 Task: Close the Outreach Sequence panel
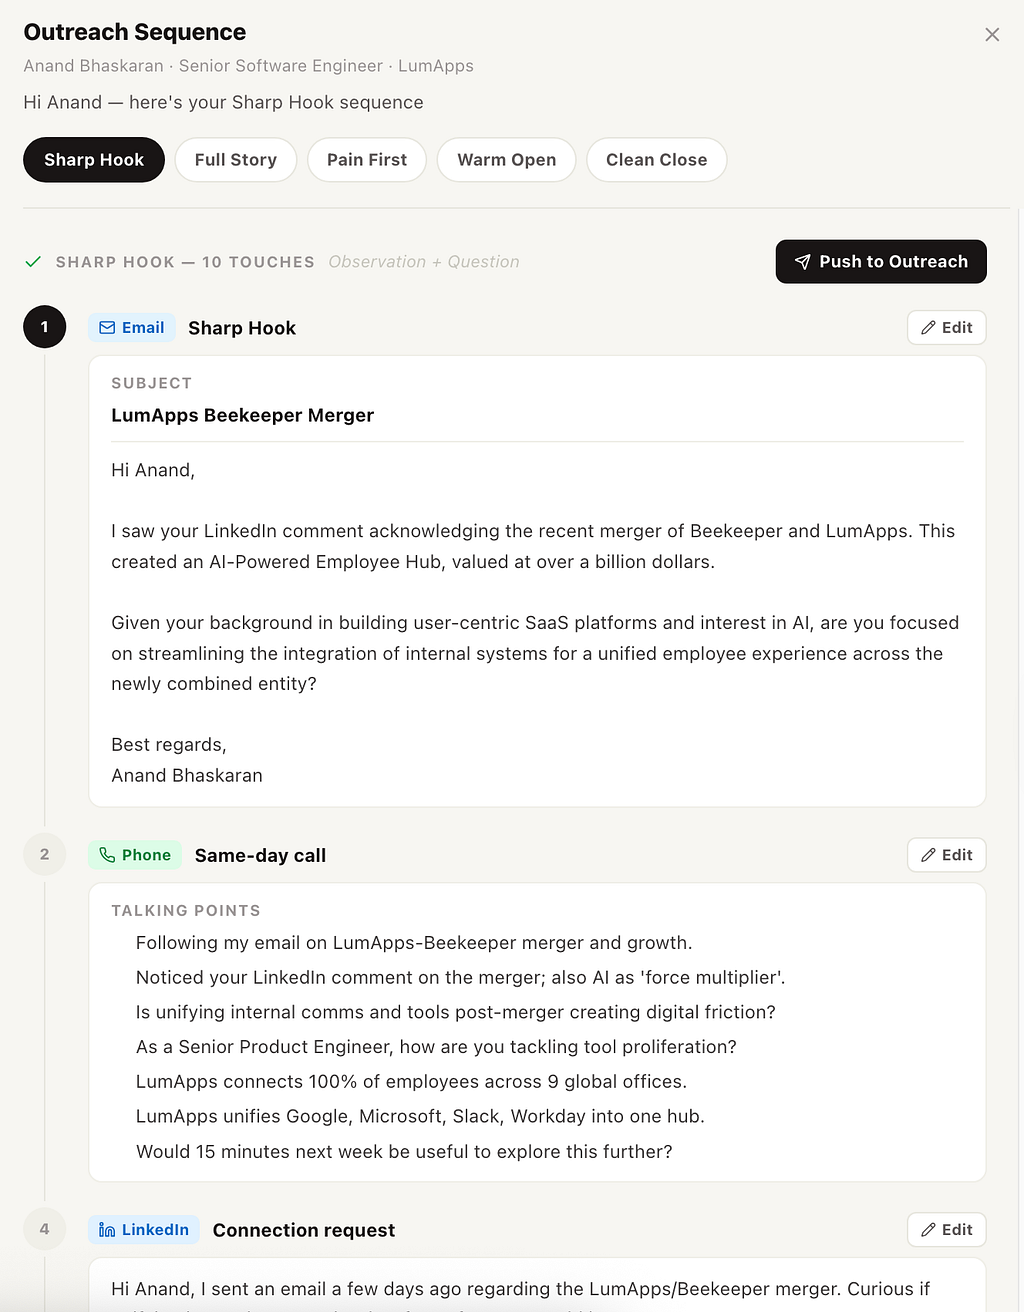(992, 35)
